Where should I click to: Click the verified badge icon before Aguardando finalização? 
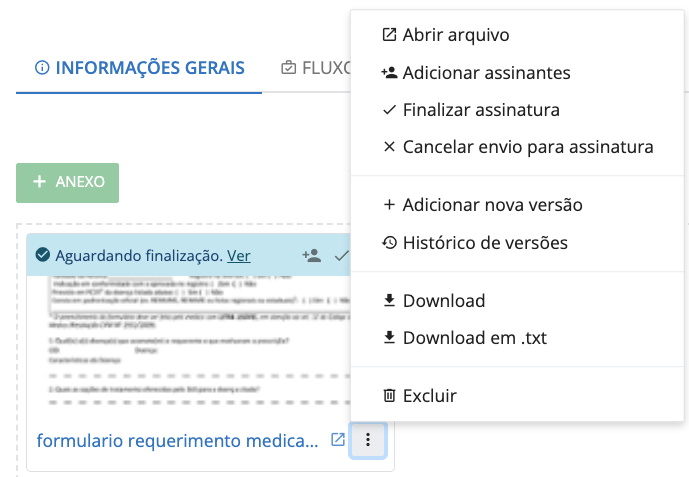point(43,256)
